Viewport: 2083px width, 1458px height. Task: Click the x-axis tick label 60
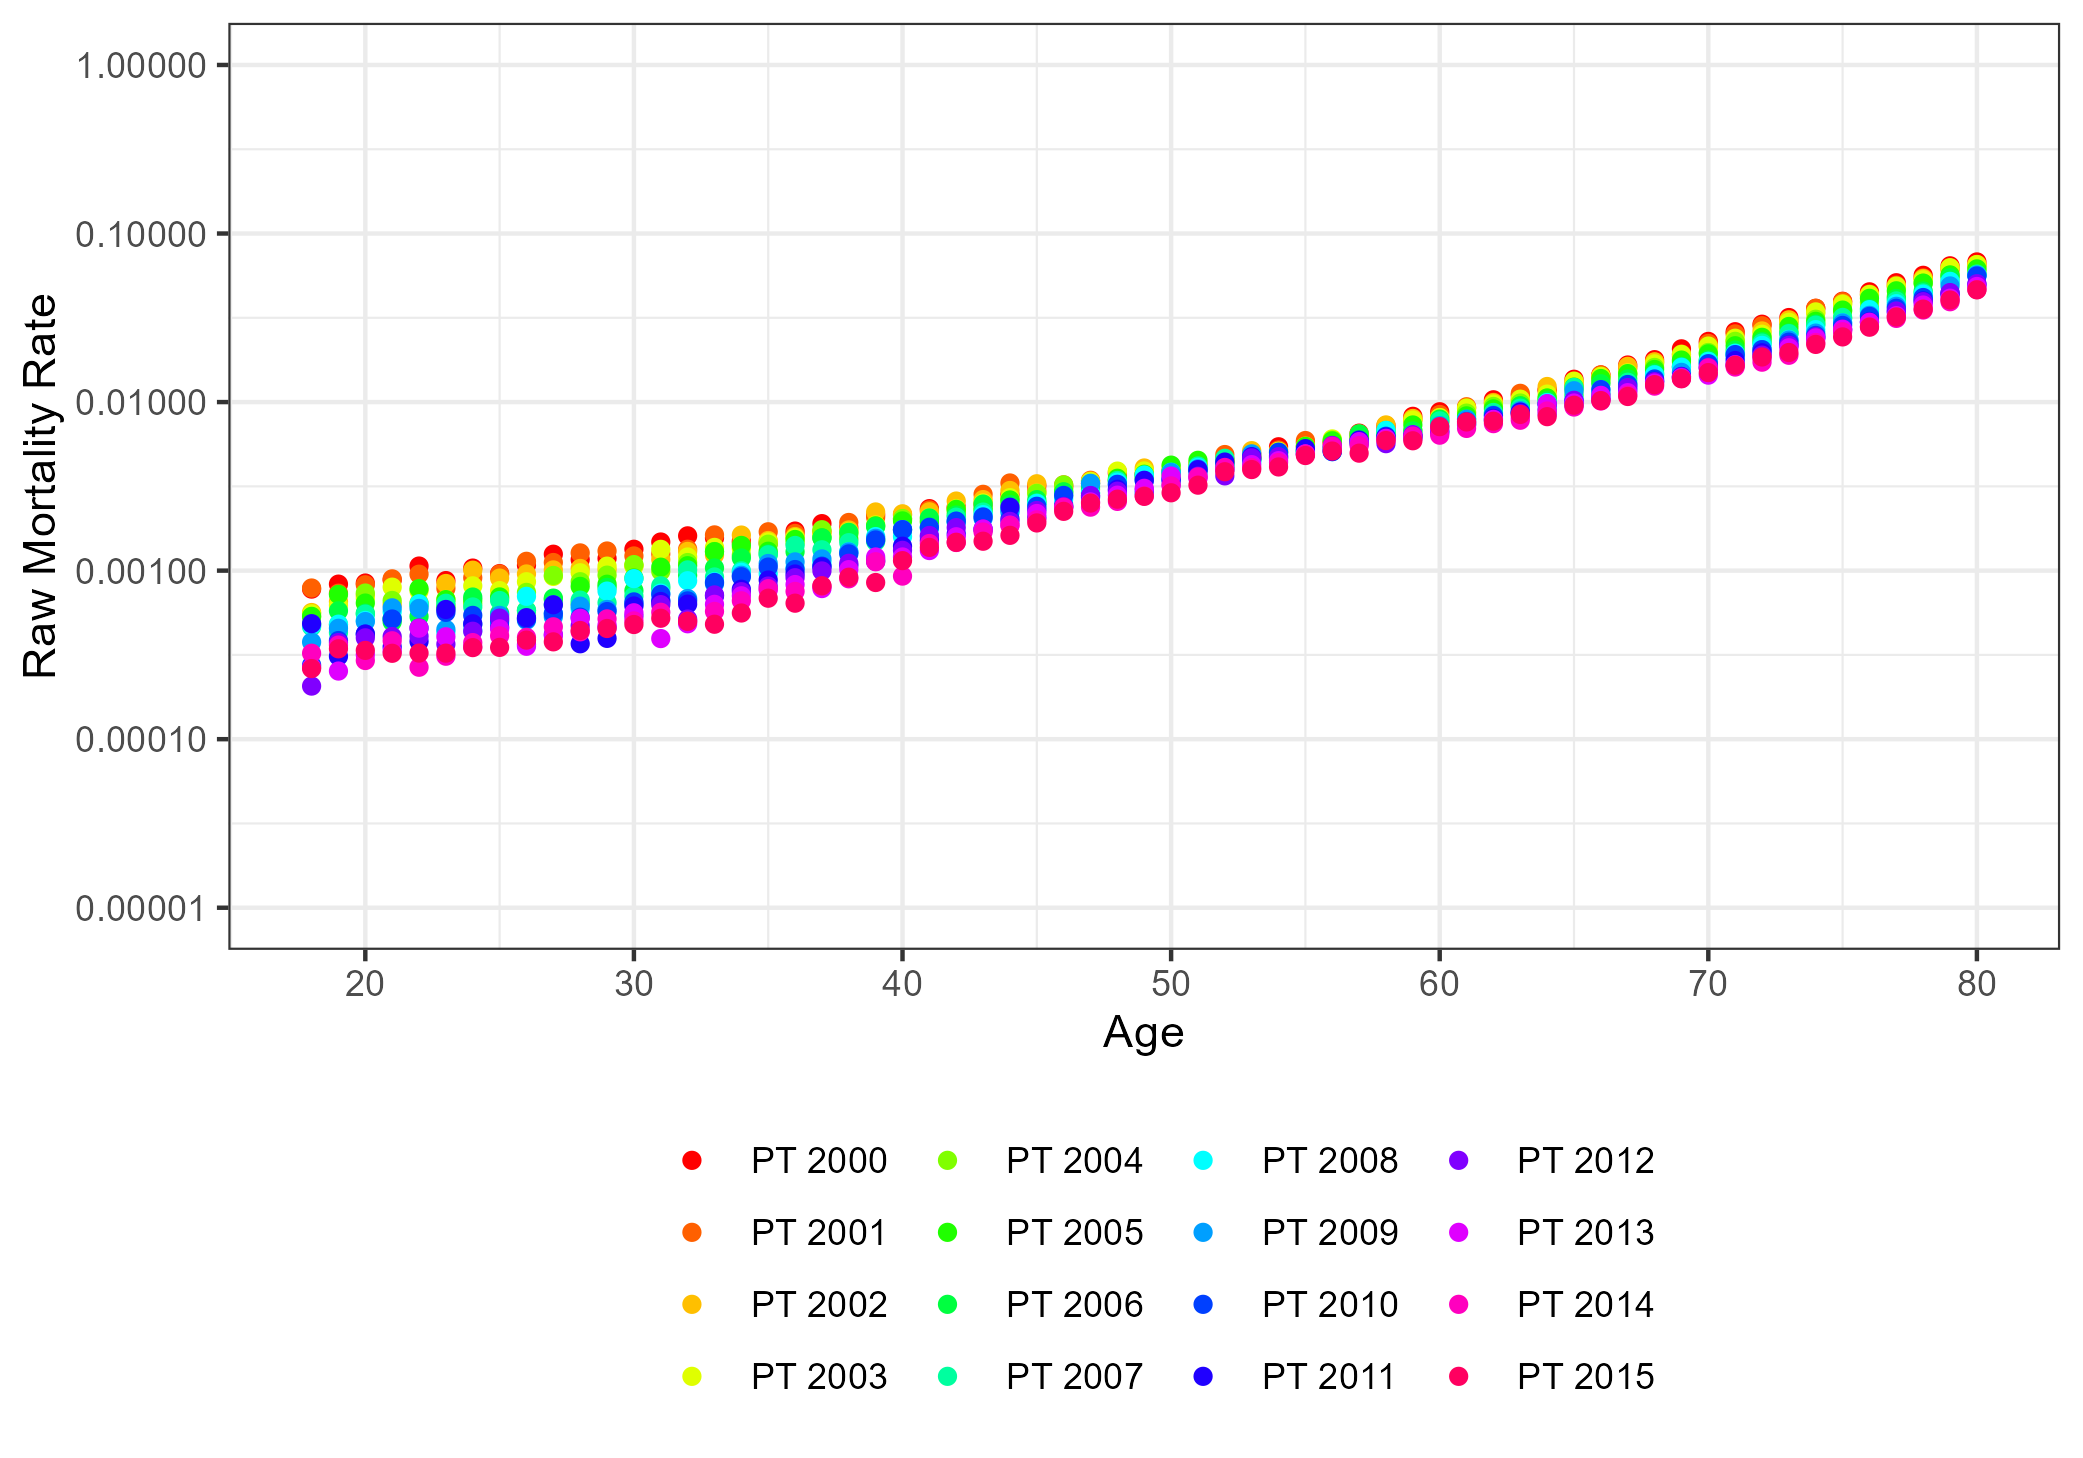pos(1439,984)
